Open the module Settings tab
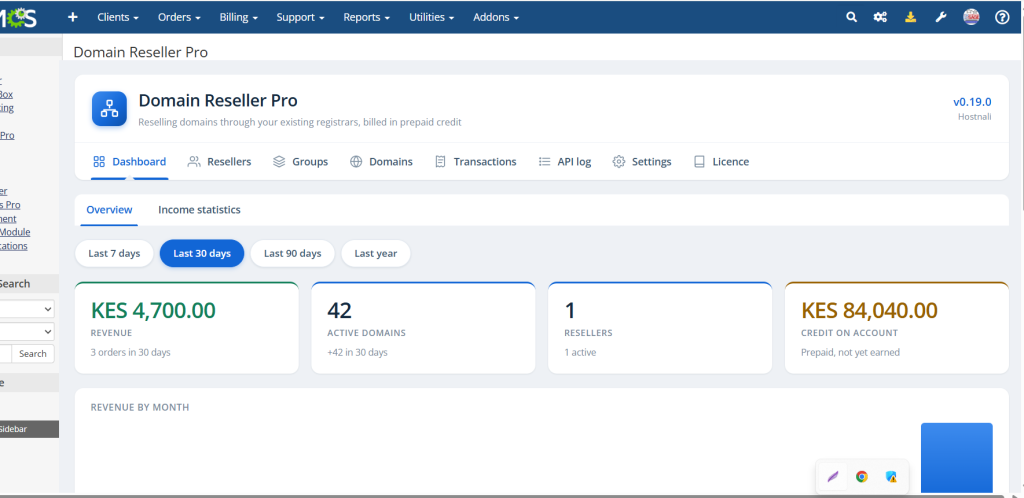 642,161
